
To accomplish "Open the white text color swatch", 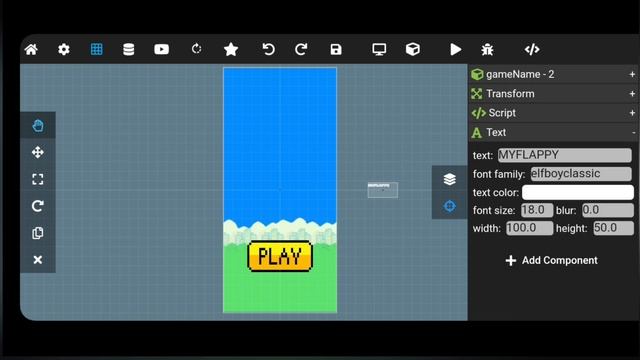I will click(x=578, y=192).
